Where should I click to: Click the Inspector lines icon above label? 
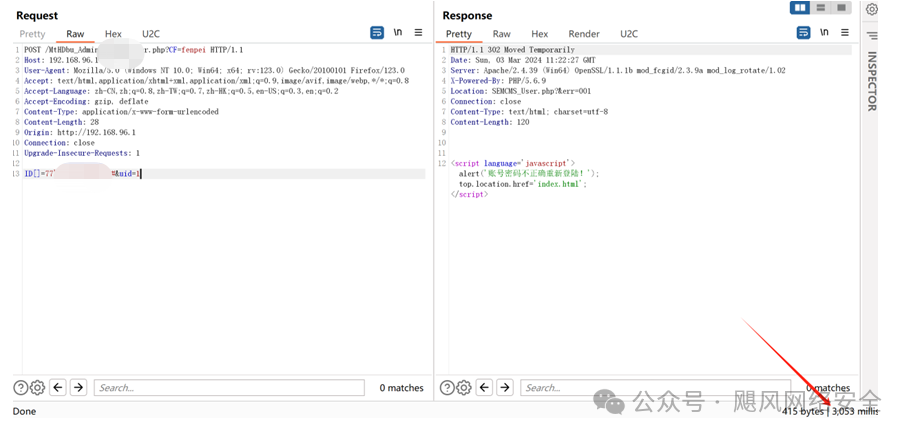click(x=872, y=36)
